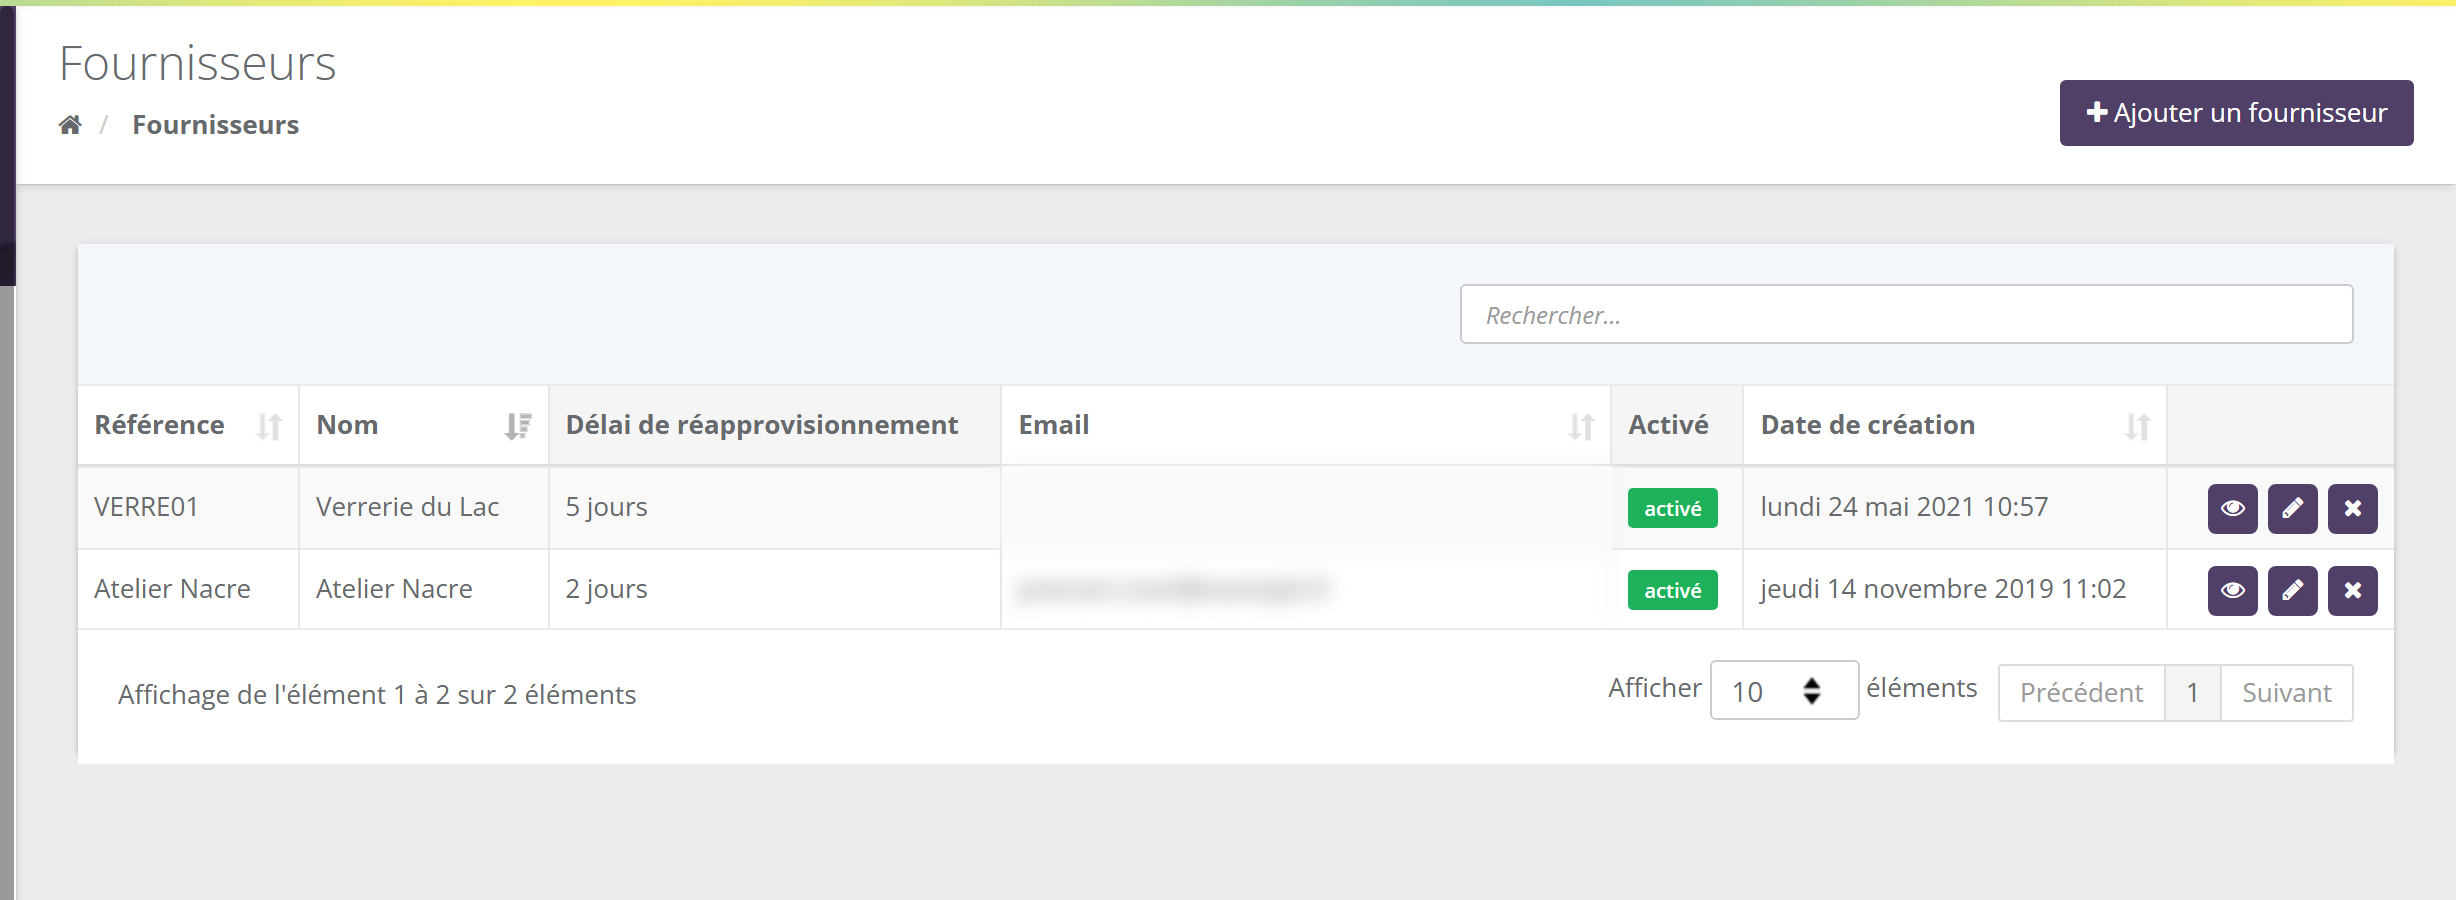Go to Précédent page

tap(2081, 693)
